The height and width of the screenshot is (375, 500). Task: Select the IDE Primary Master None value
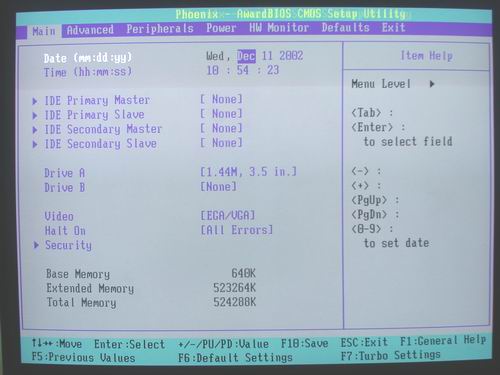tap(221, 99)
